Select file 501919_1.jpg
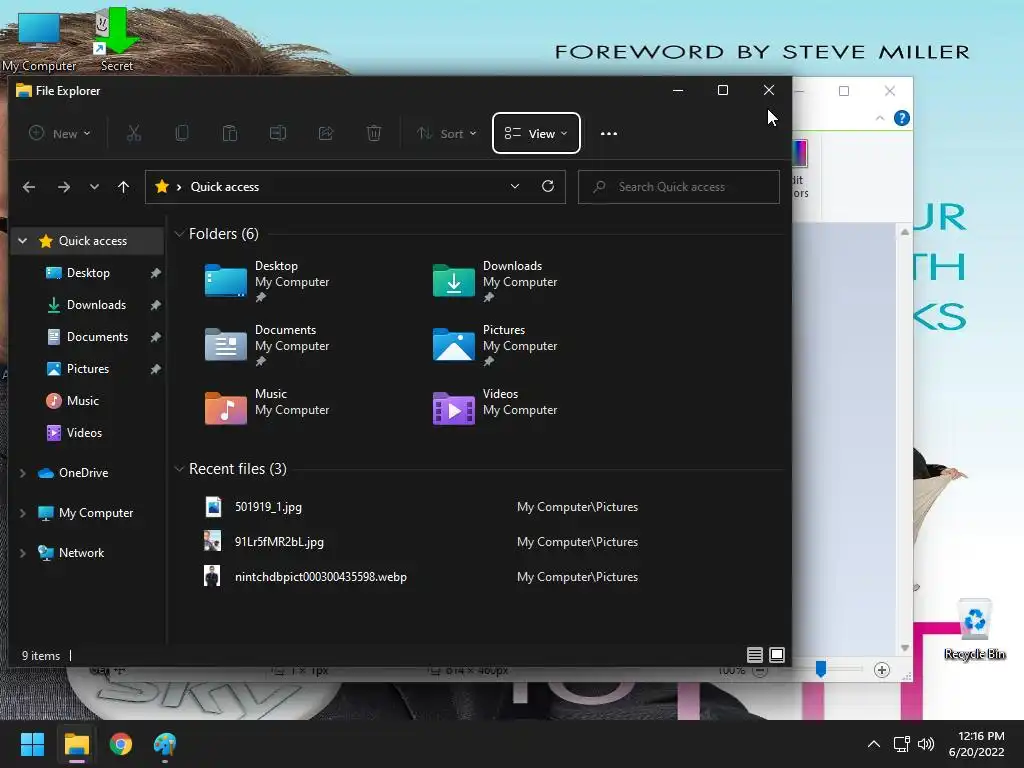 coord(268,507)
